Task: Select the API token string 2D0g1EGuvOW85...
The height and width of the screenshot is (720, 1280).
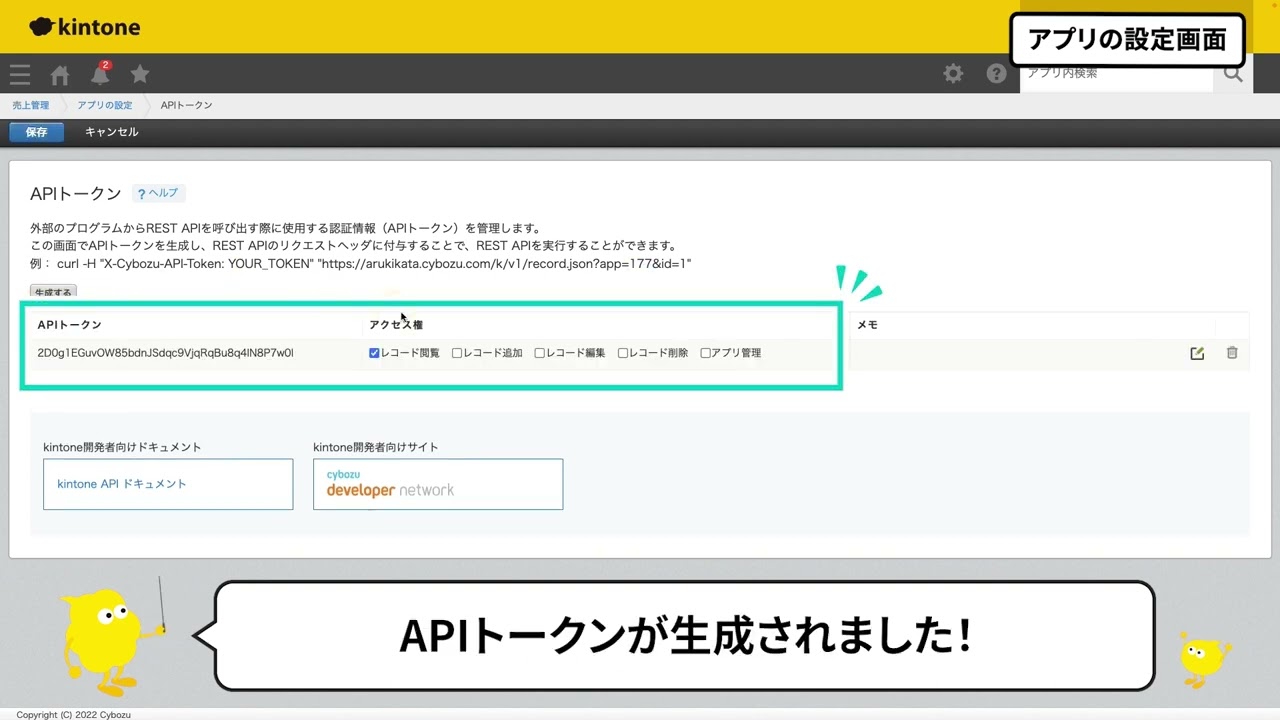Action: tap(165, 353)
